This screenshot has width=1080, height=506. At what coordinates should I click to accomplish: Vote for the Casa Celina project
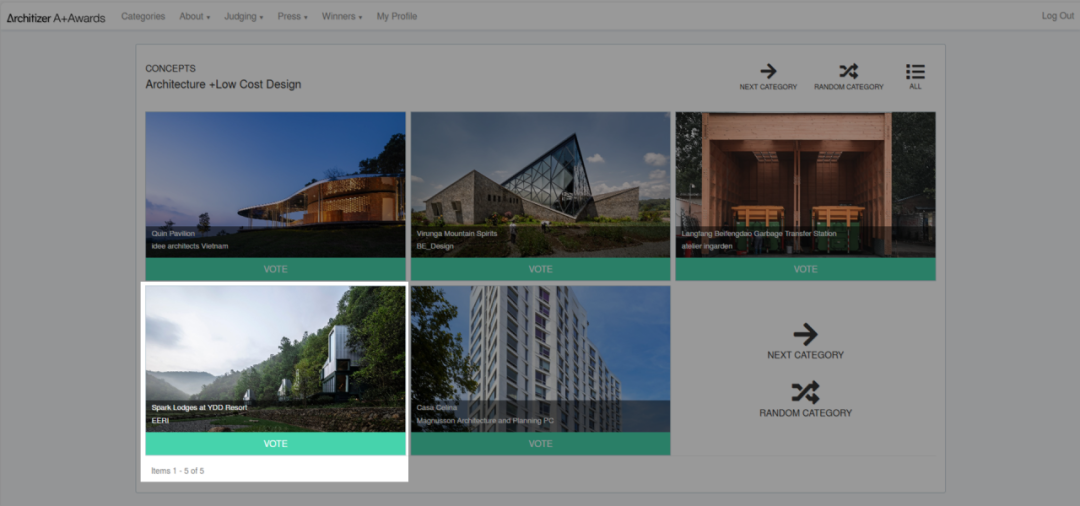540,443
